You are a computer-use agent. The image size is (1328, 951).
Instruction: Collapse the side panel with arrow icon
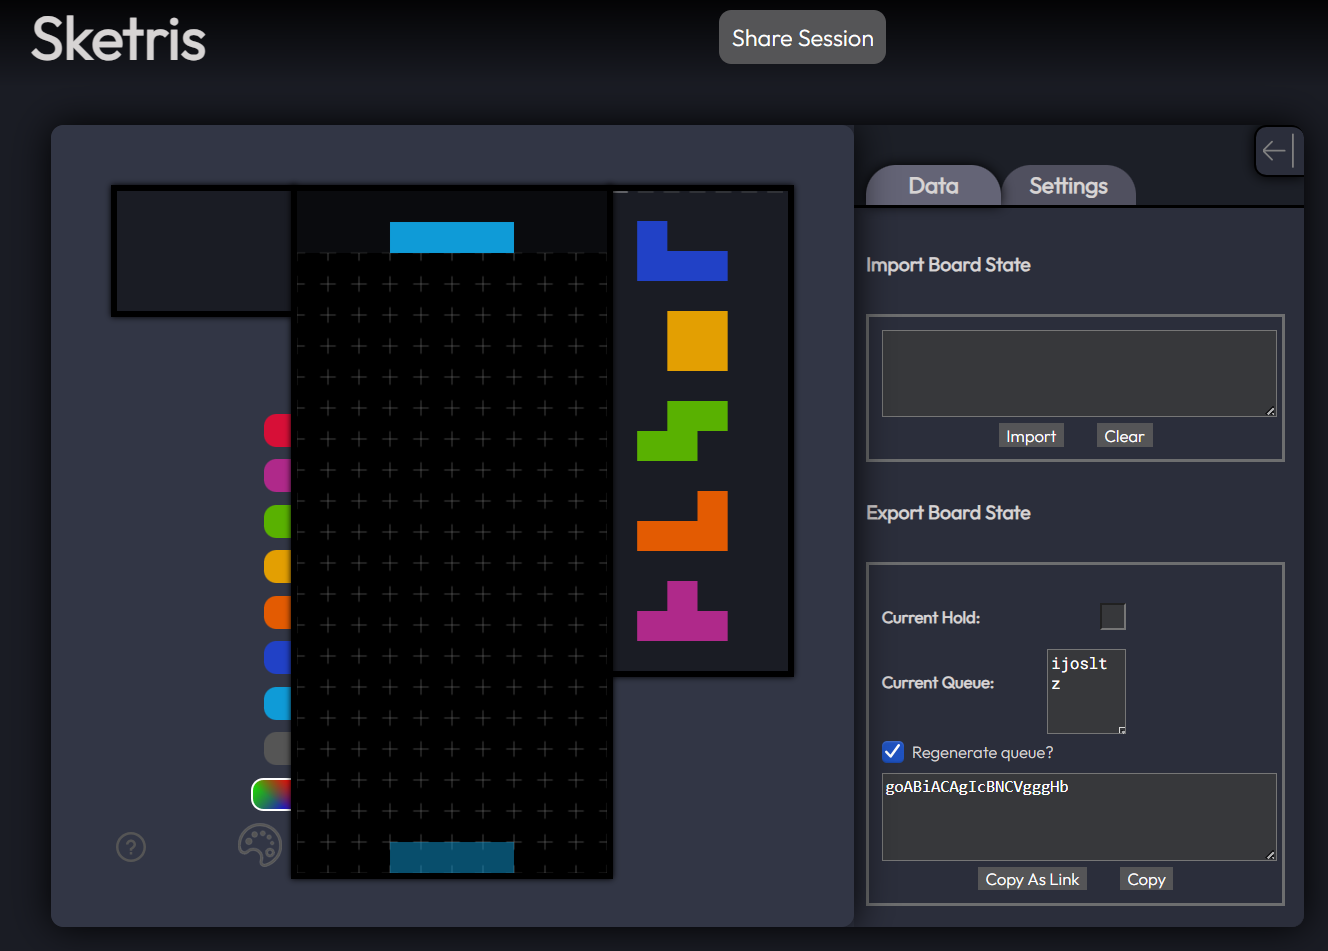pos(1277,151)
